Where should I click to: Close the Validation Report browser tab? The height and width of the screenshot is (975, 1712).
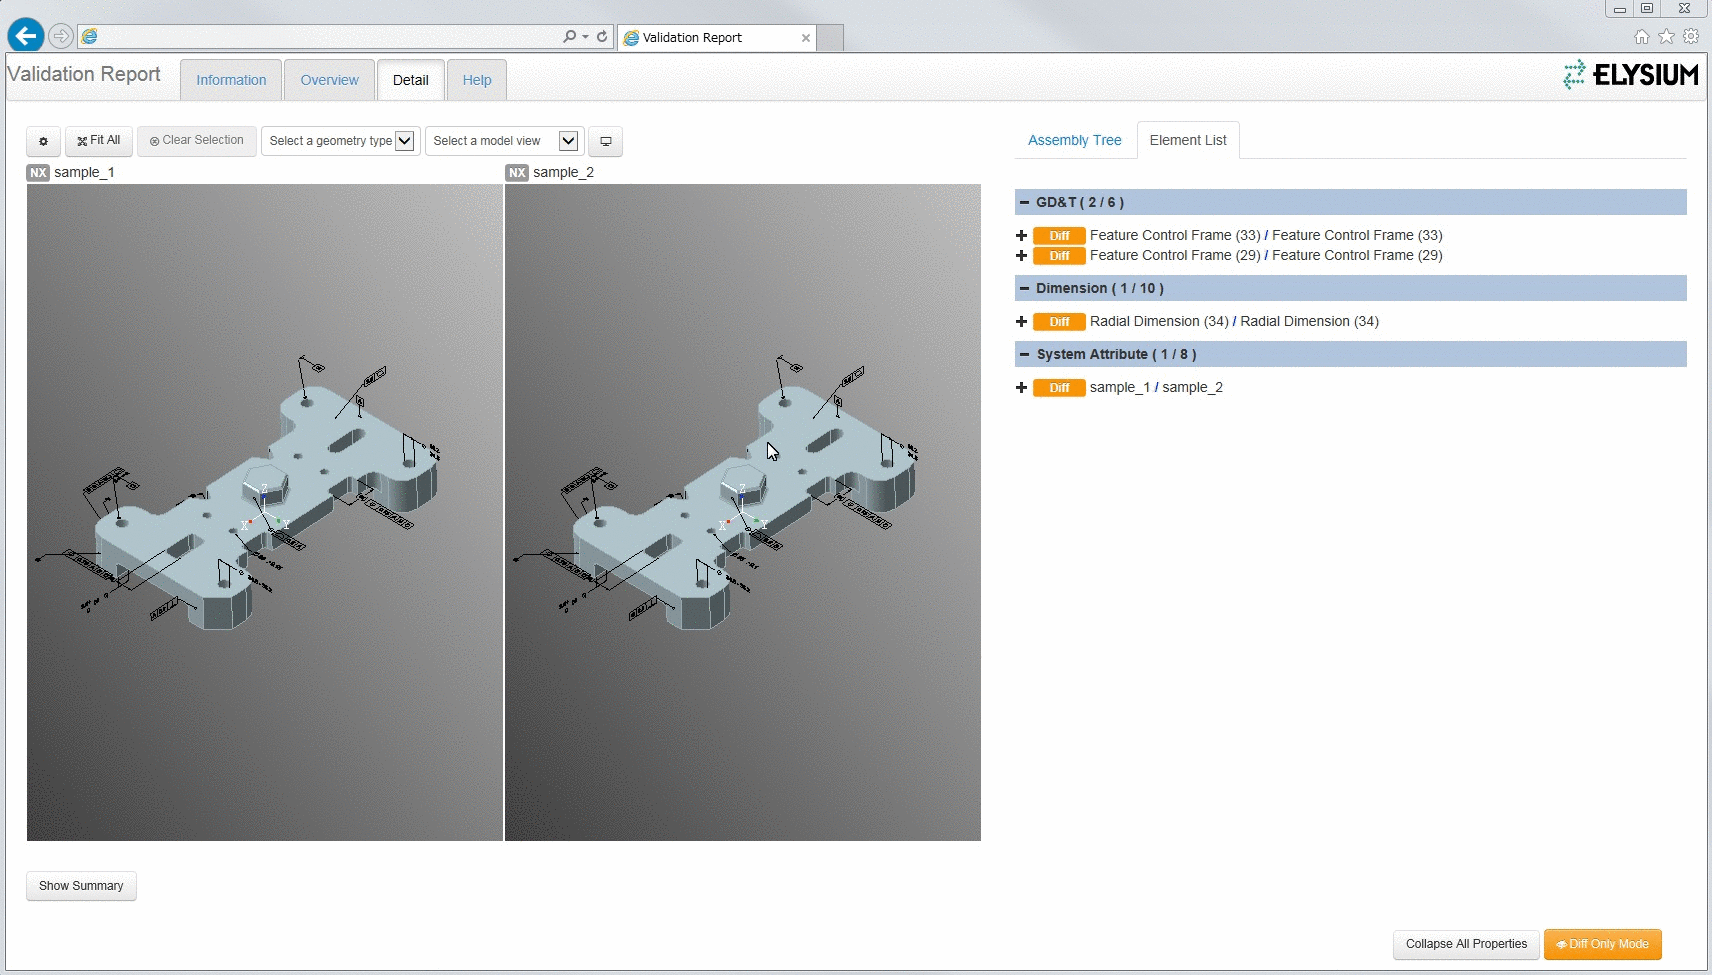click(x=805, y=38)
